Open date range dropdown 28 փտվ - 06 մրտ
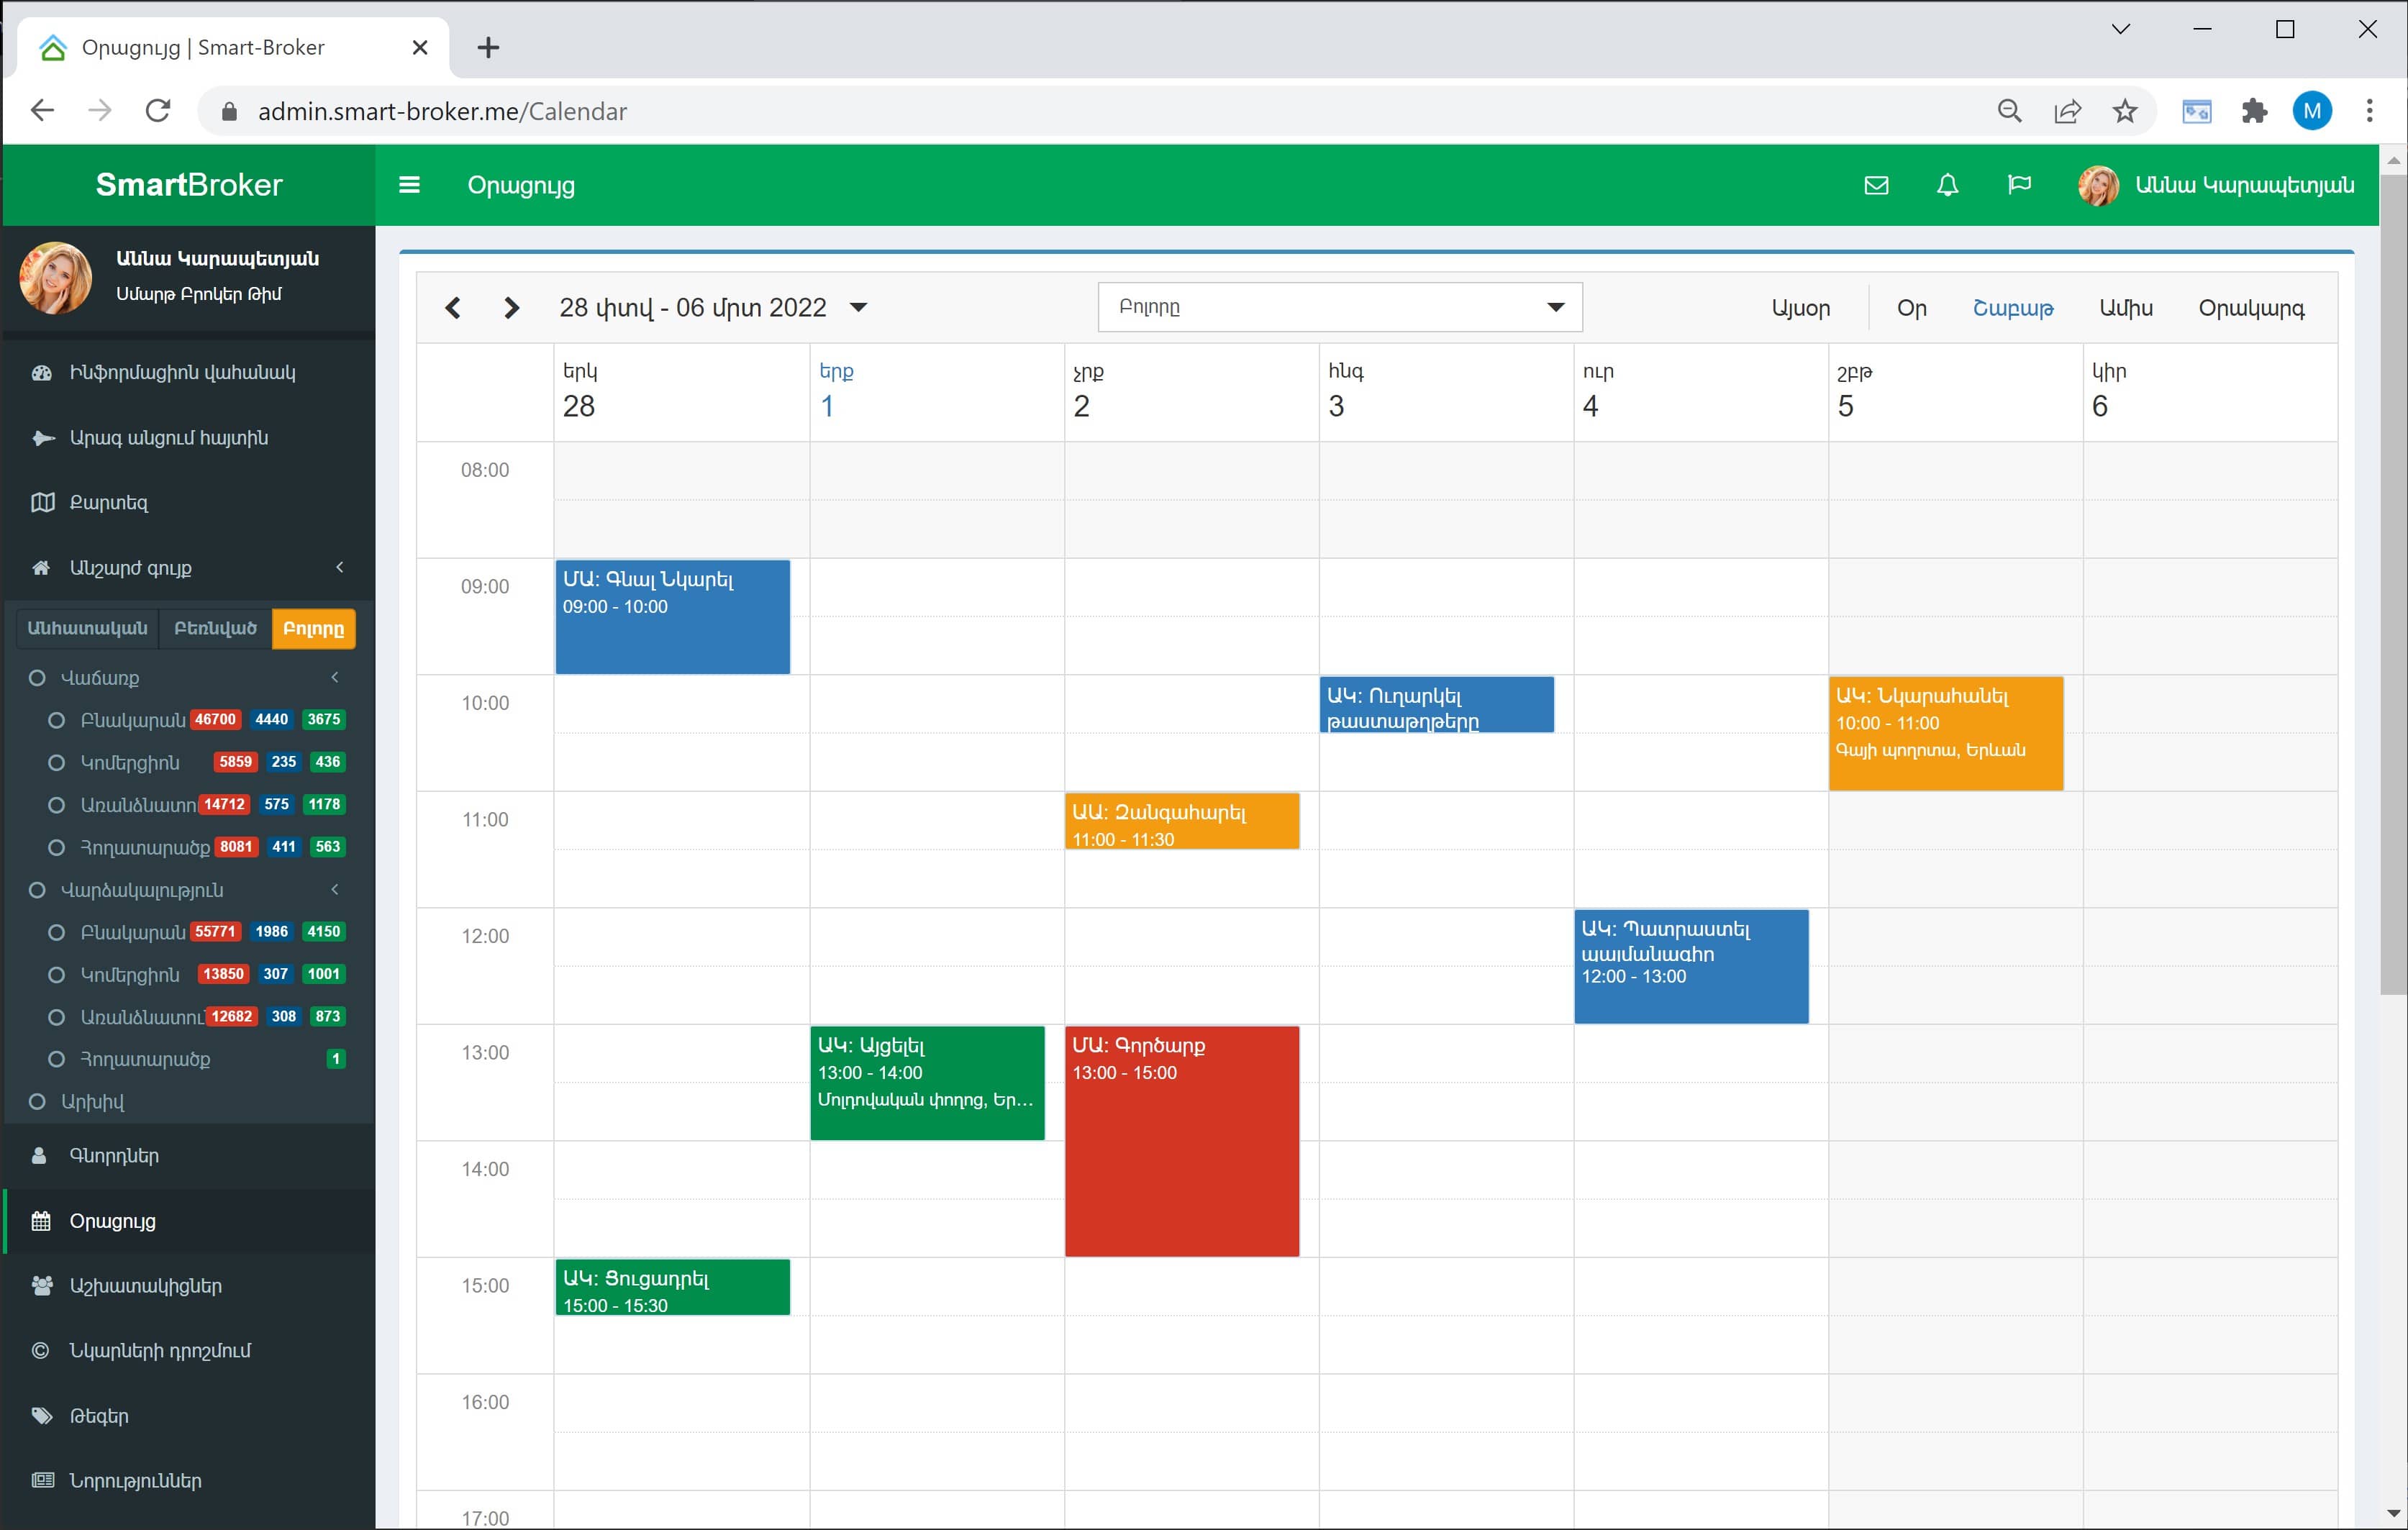Viewport: 2408px width, 1530px height. click(x=713, y=308)
